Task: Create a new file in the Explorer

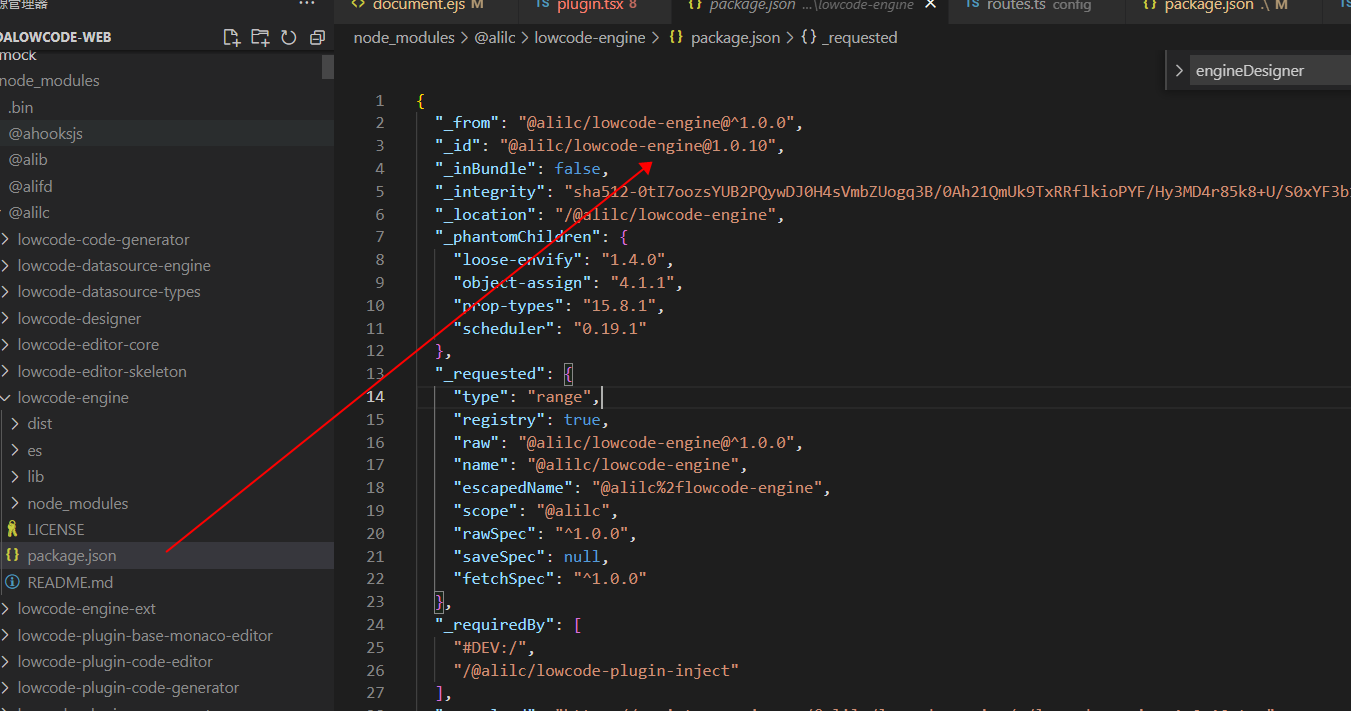Action: [231, 36]
